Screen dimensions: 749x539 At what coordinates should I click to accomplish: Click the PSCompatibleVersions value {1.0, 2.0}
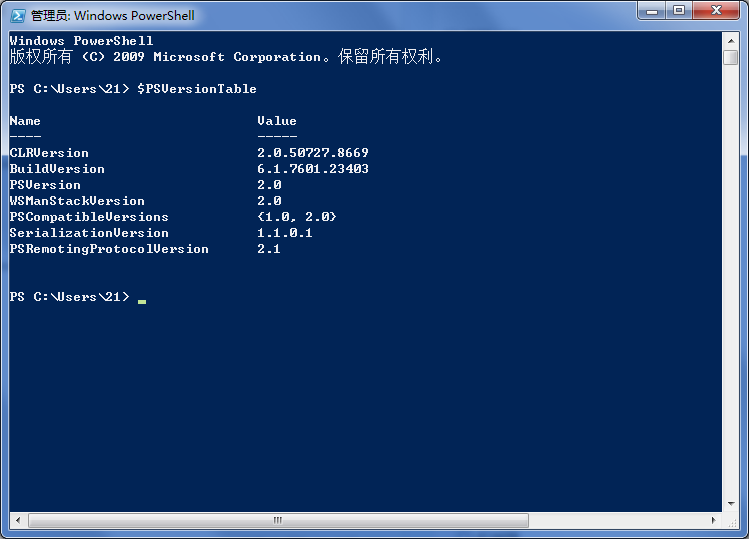click(297, 217)
